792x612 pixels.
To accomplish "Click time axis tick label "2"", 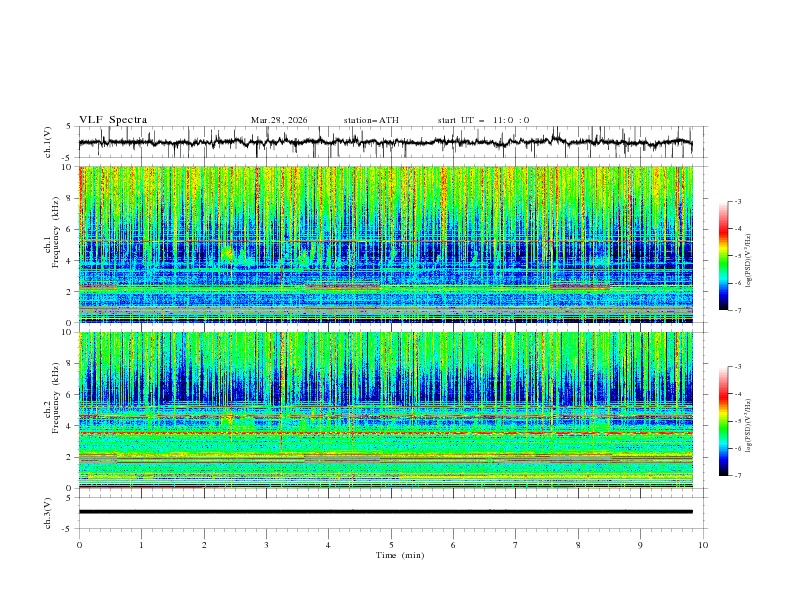I will tap(204, 545).
